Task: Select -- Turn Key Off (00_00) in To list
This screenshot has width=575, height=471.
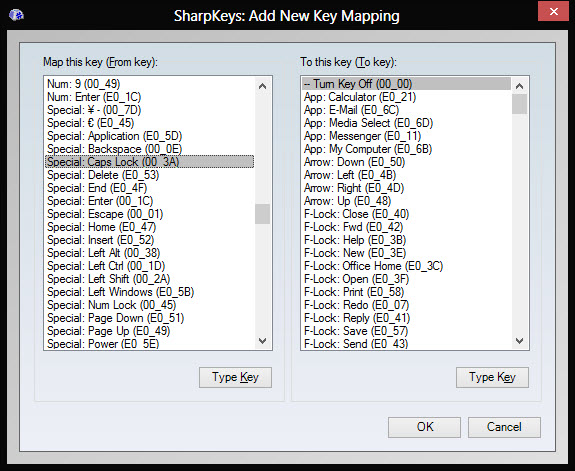Action: click(x=406, y=84)
